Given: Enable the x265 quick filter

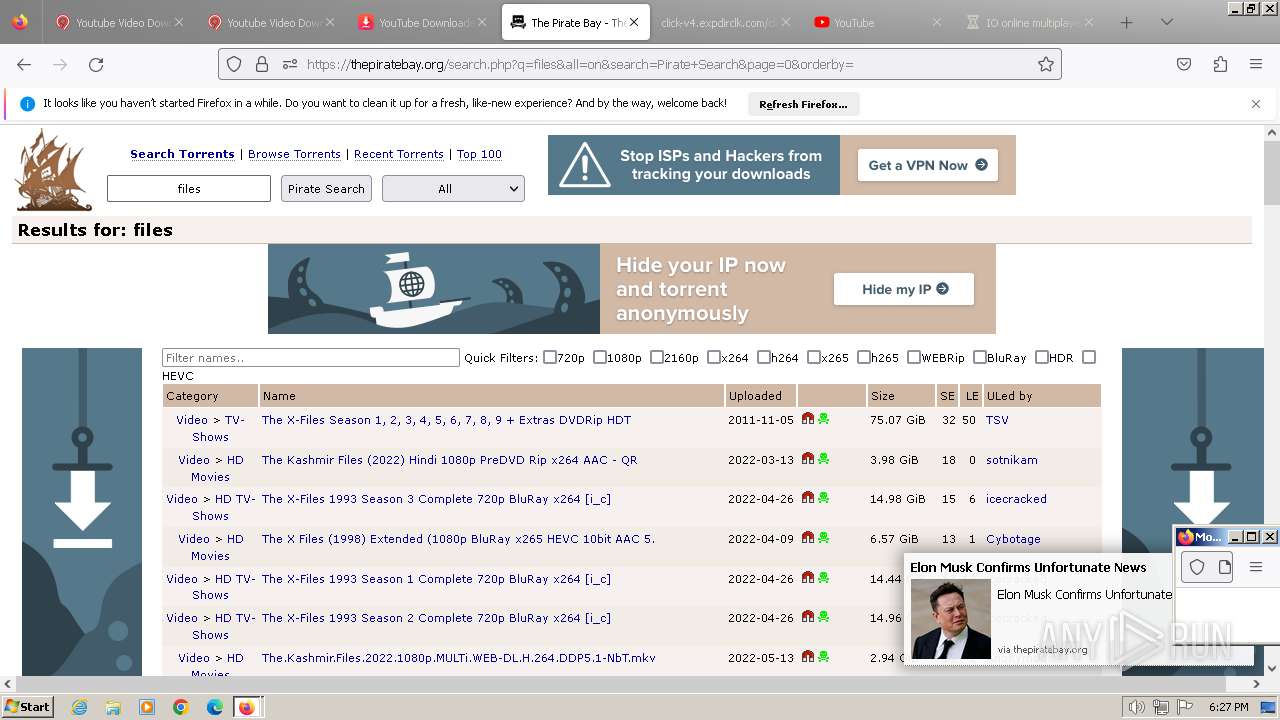Looking at the screenshot, I should (814, 357).
